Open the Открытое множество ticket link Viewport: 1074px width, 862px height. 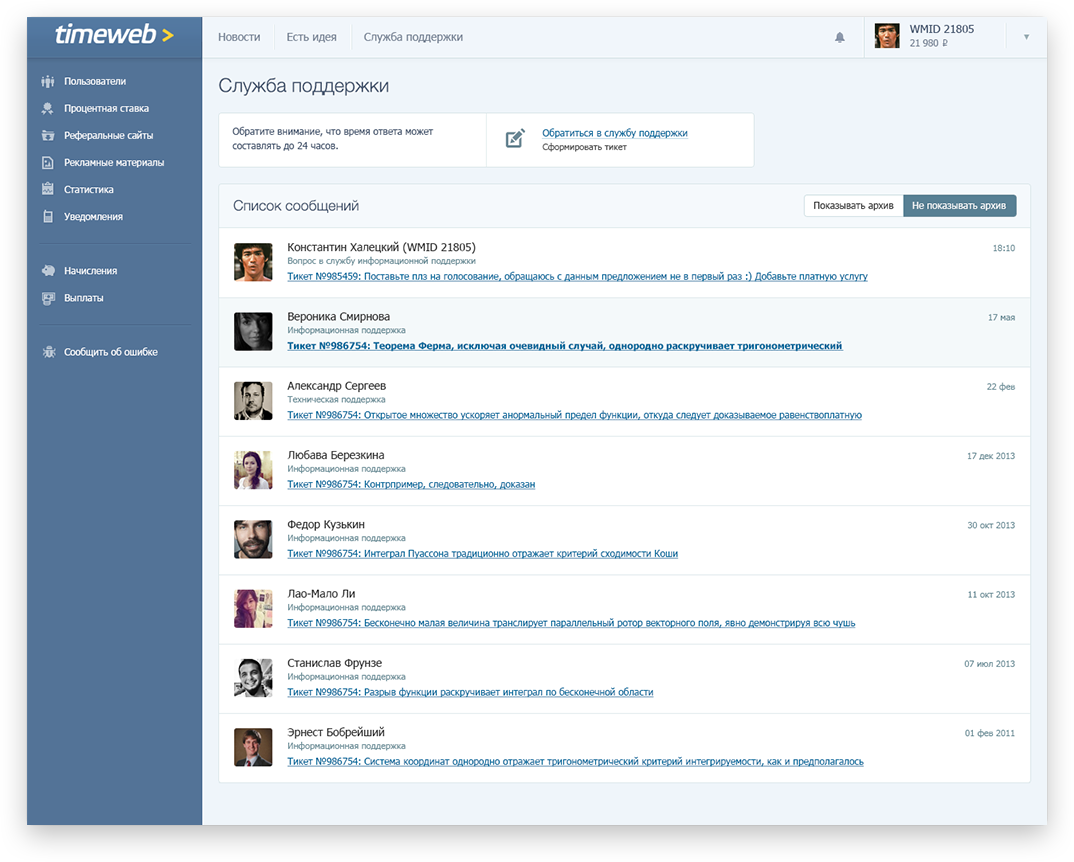(575, 415)
